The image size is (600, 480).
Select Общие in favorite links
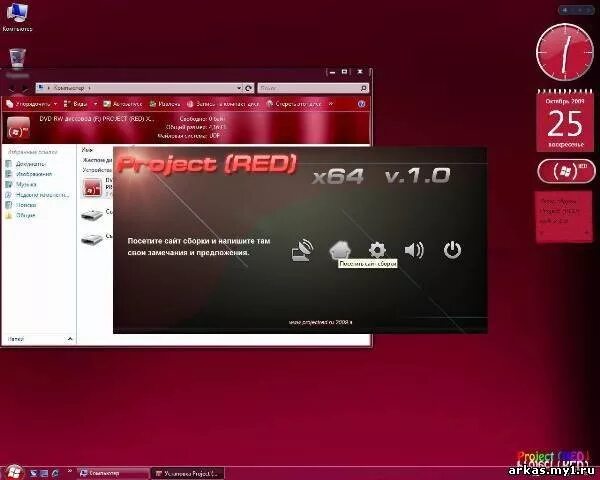coord(21,216)
